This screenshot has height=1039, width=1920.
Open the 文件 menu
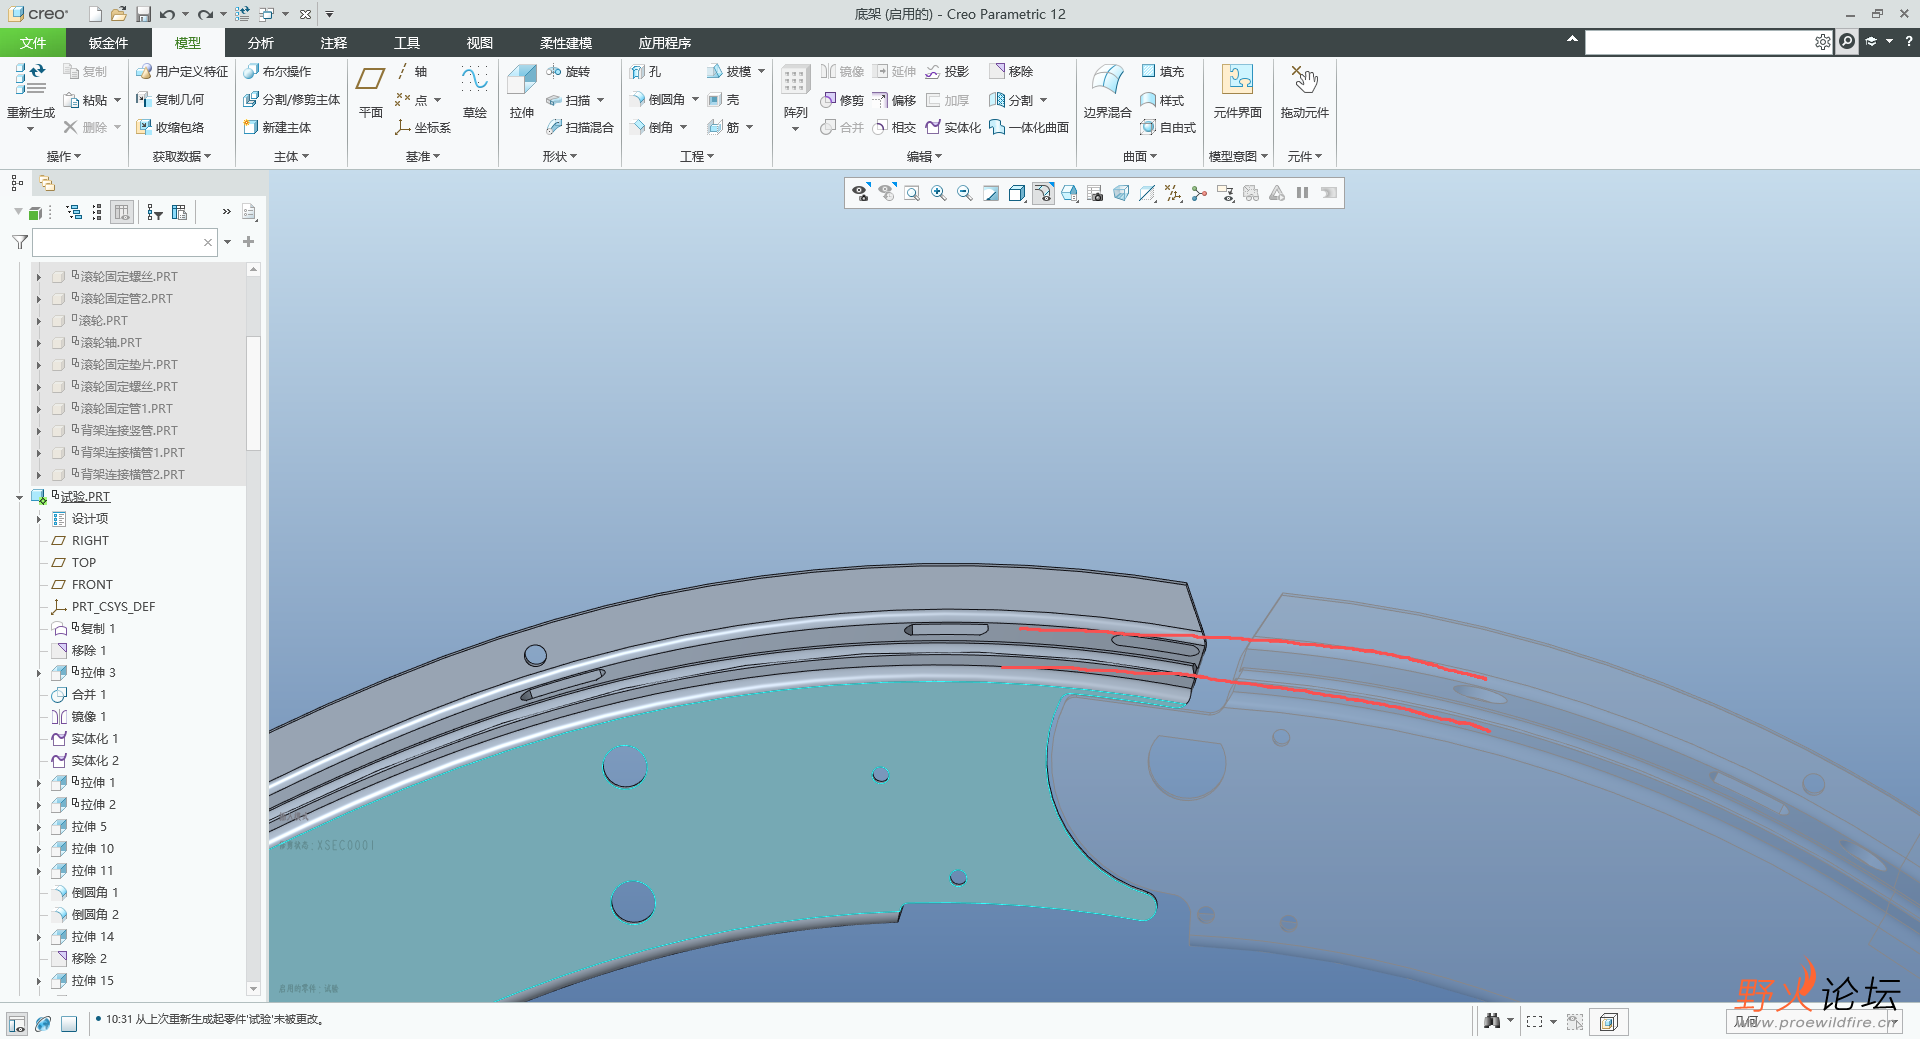coord(33,43)
